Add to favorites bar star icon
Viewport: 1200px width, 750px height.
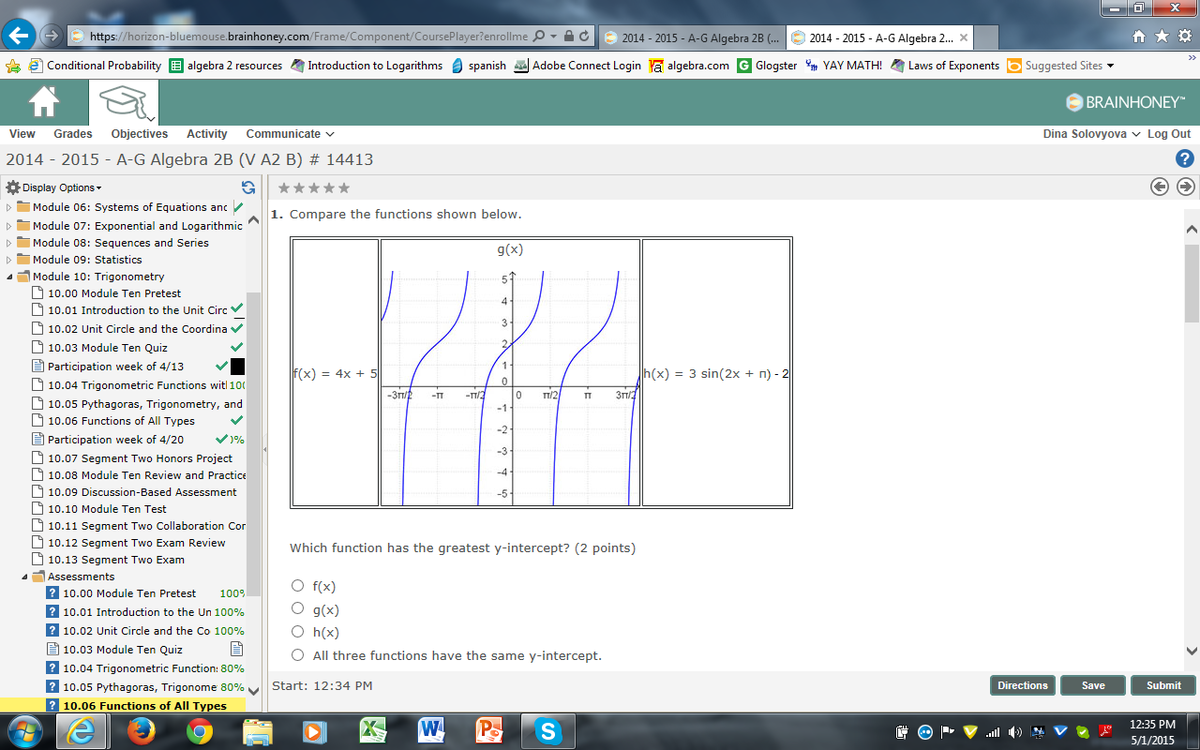tap(13, 65)
